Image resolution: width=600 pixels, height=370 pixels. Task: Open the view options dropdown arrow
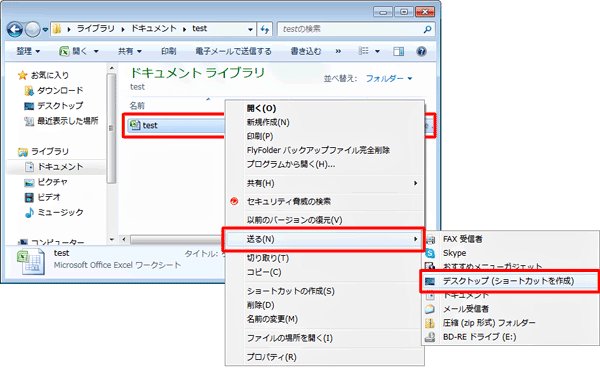pos(377,51)
